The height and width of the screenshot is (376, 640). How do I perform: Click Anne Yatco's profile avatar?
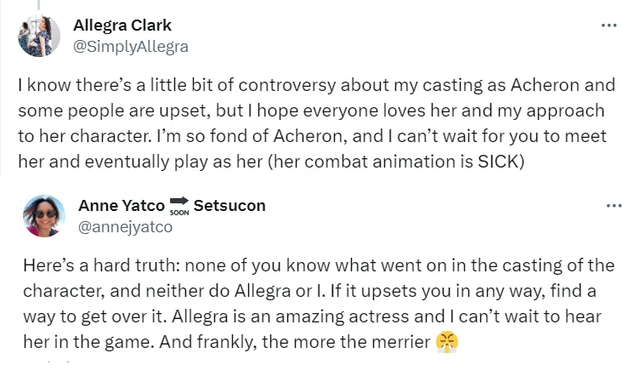point(44,216)
